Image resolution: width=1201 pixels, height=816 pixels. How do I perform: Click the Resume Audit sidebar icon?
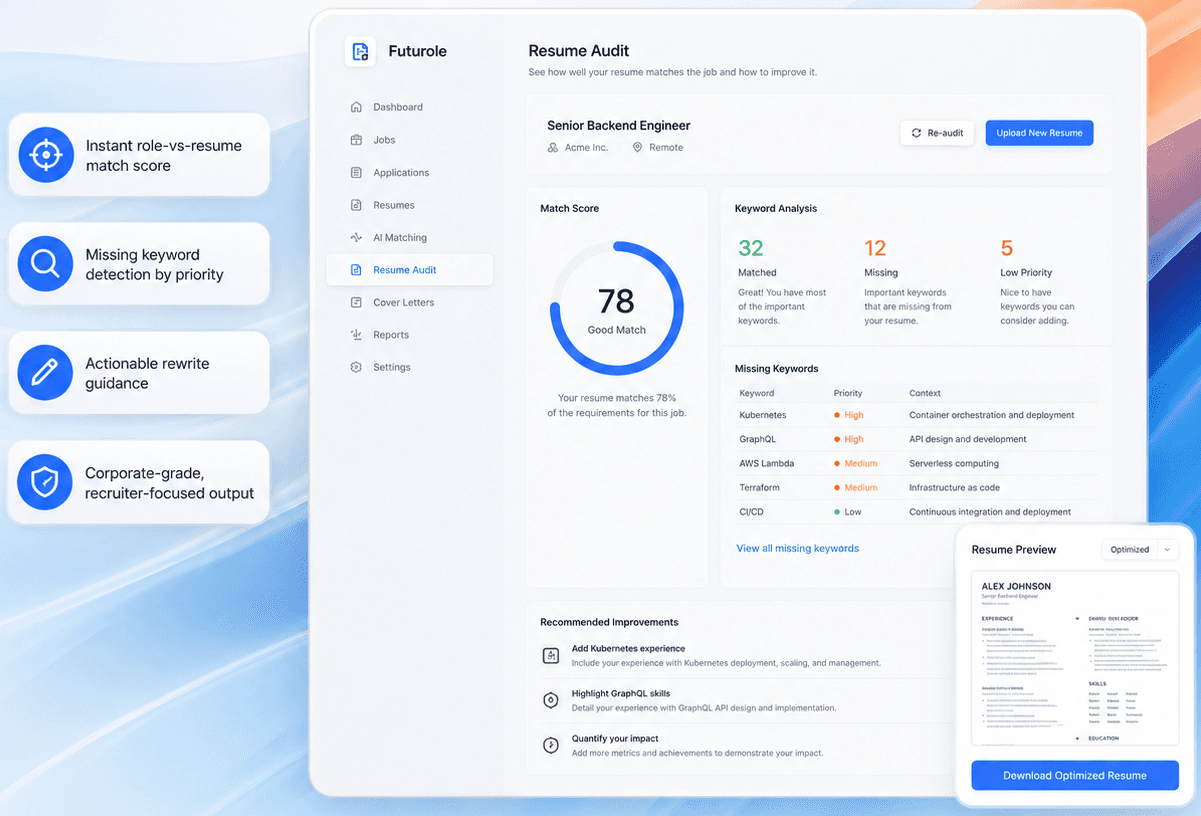356,270
